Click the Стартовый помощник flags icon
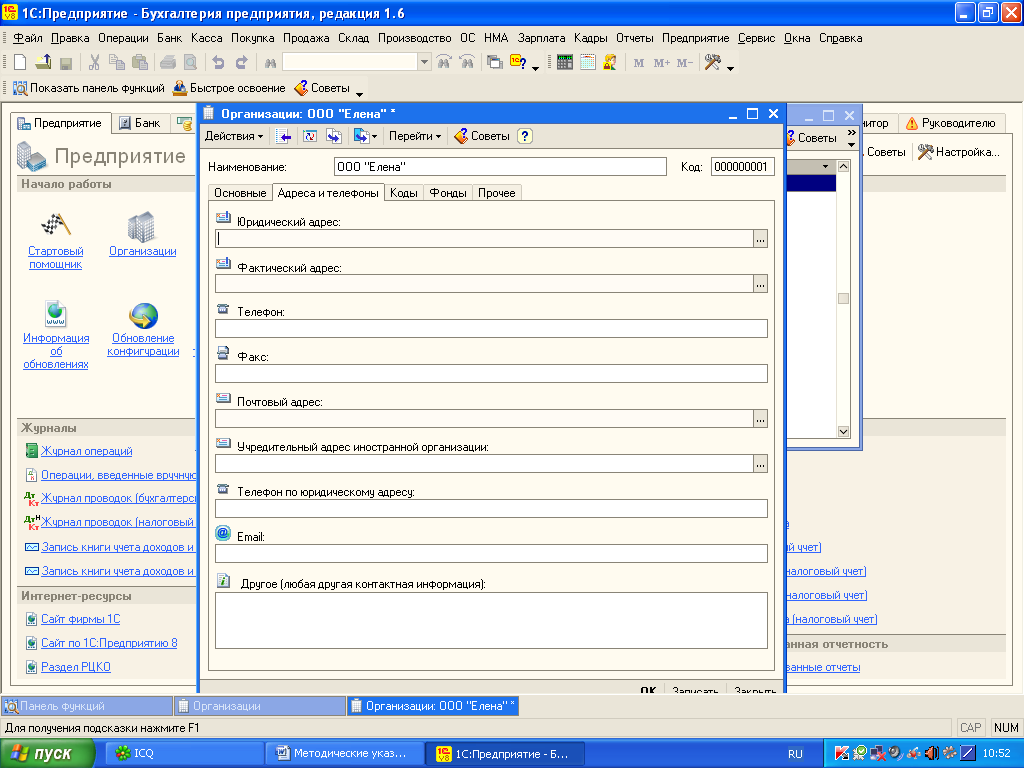The image size is (1024, 768). 56,225
